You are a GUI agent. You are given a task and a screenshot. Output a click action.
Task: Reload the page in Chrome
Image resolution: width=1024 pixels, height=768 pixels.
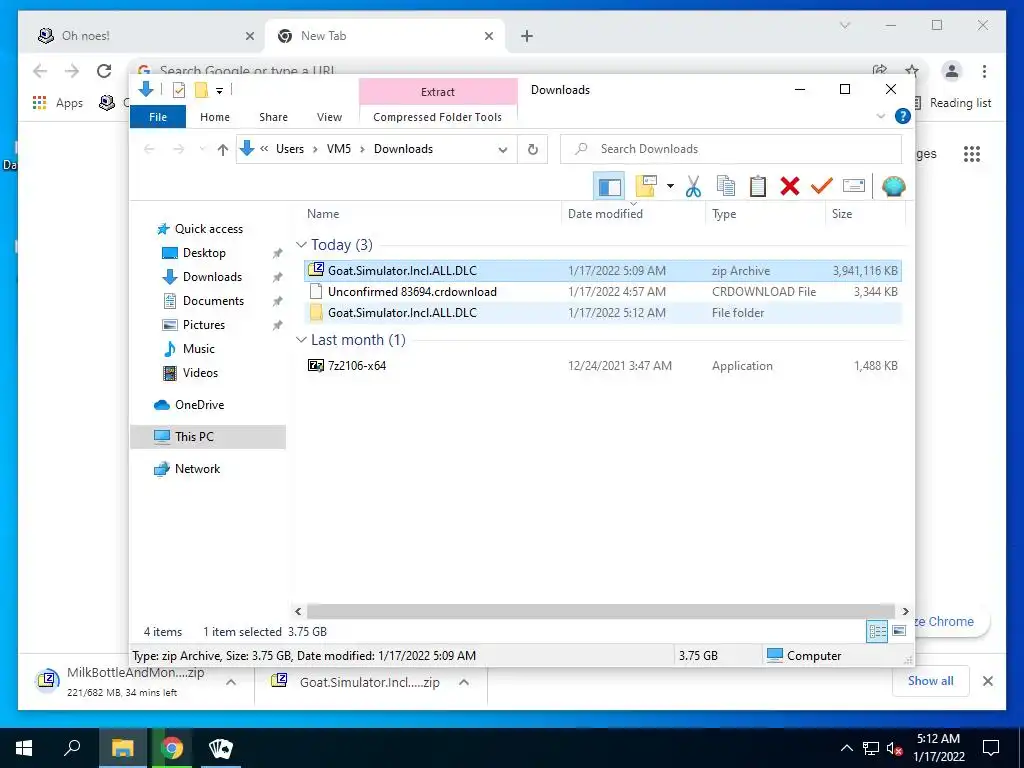click(104, 71)
